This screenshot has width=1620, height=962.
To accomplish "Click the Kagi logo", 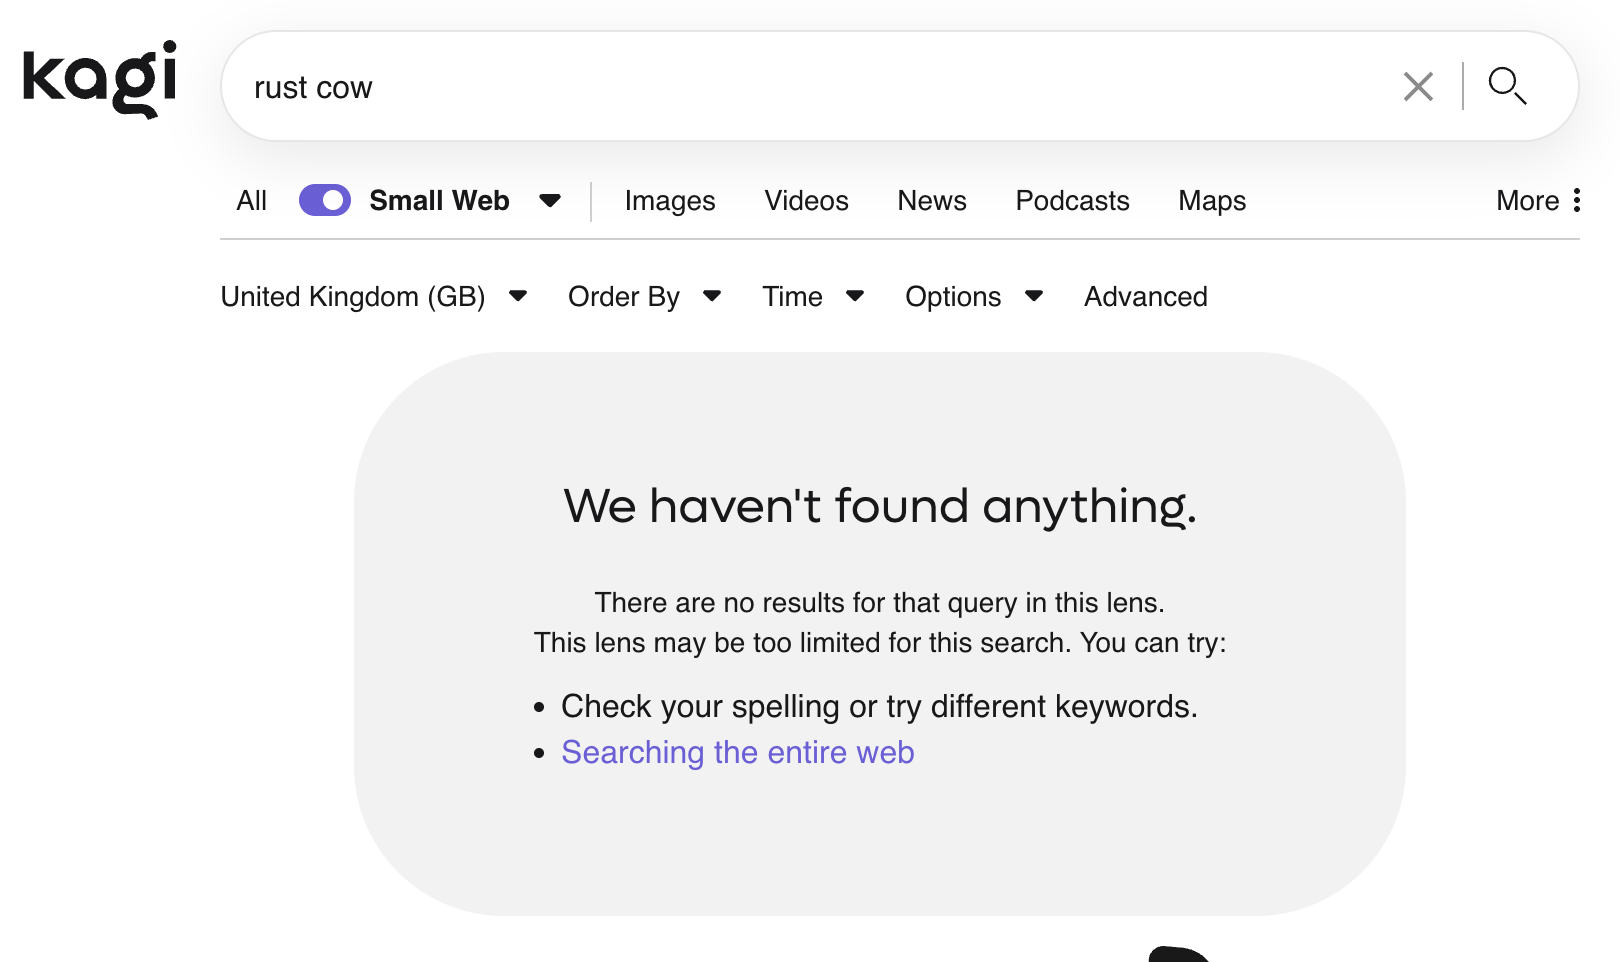I will tap(100, 78).
